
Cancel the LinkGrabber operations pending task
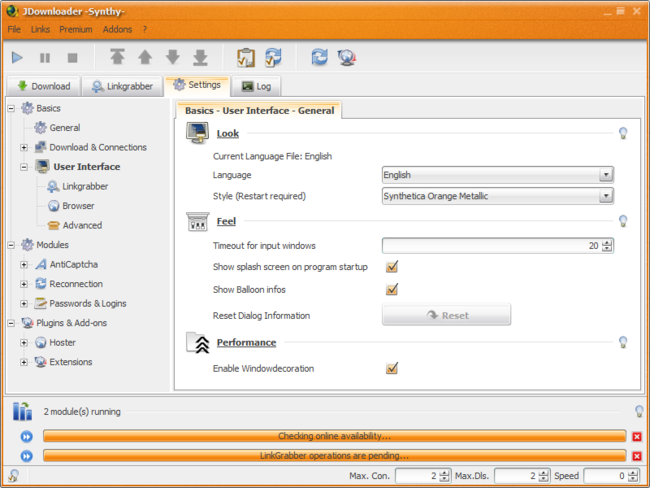click(637, 456)
